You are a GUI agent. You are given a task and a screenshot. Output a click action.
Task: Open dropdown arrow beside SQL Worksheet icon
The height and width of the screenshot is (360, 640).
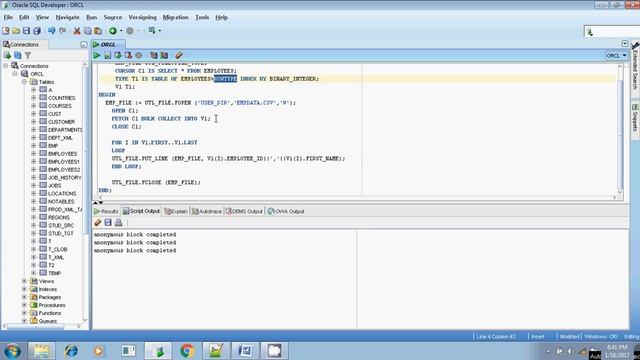click(160, 31)
